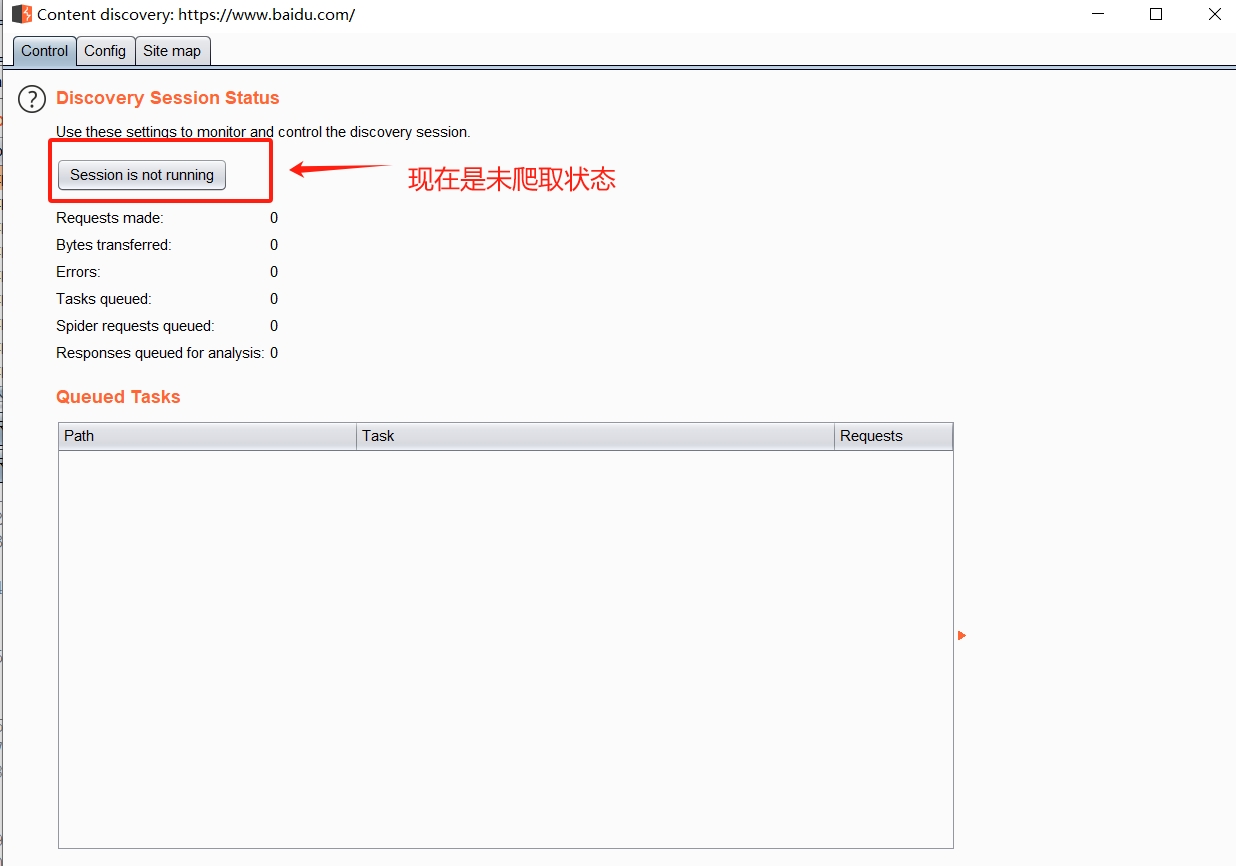Minimize the Content discovery window

[x=1097, y=15]
